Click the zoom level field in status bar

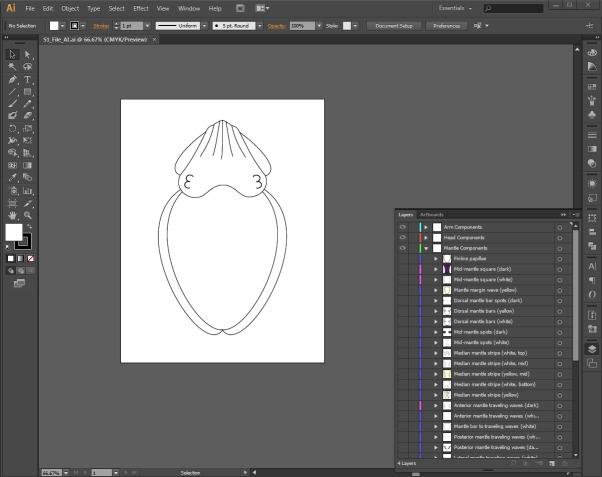[x=51, y=472]
